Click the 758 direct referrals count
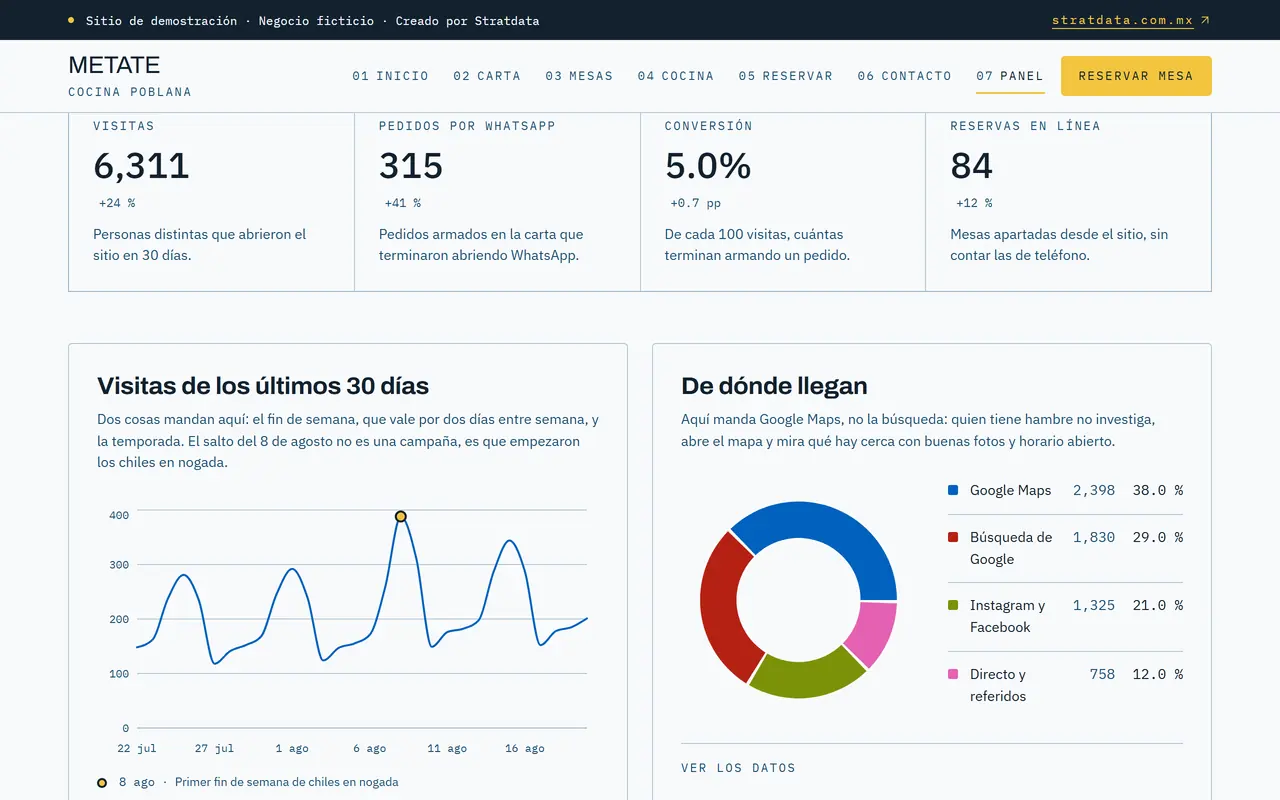 point(1102,674)
